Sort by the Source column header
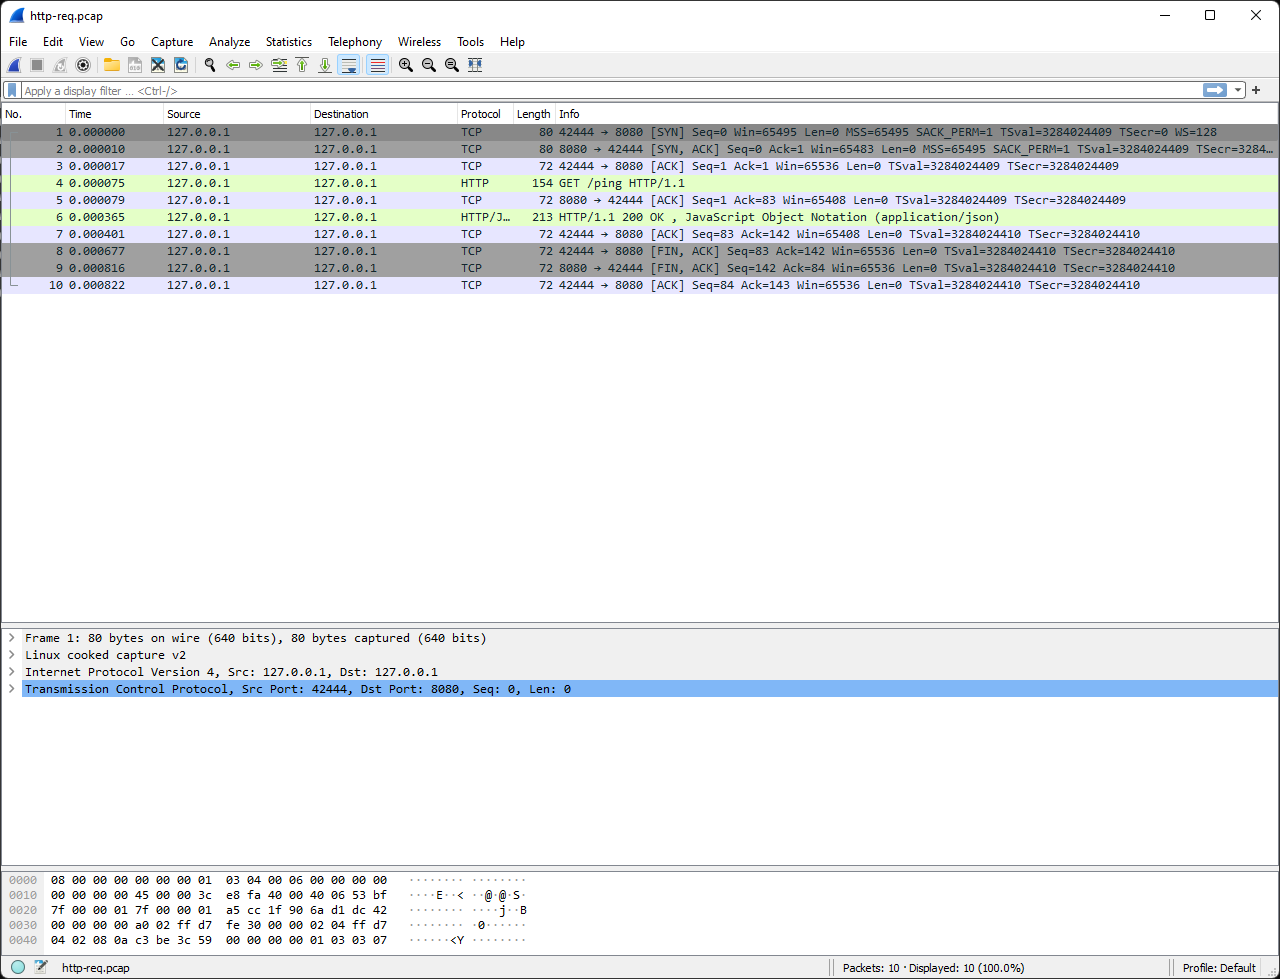This screenshot has width=1280, height=979. (x=237, y=114)
